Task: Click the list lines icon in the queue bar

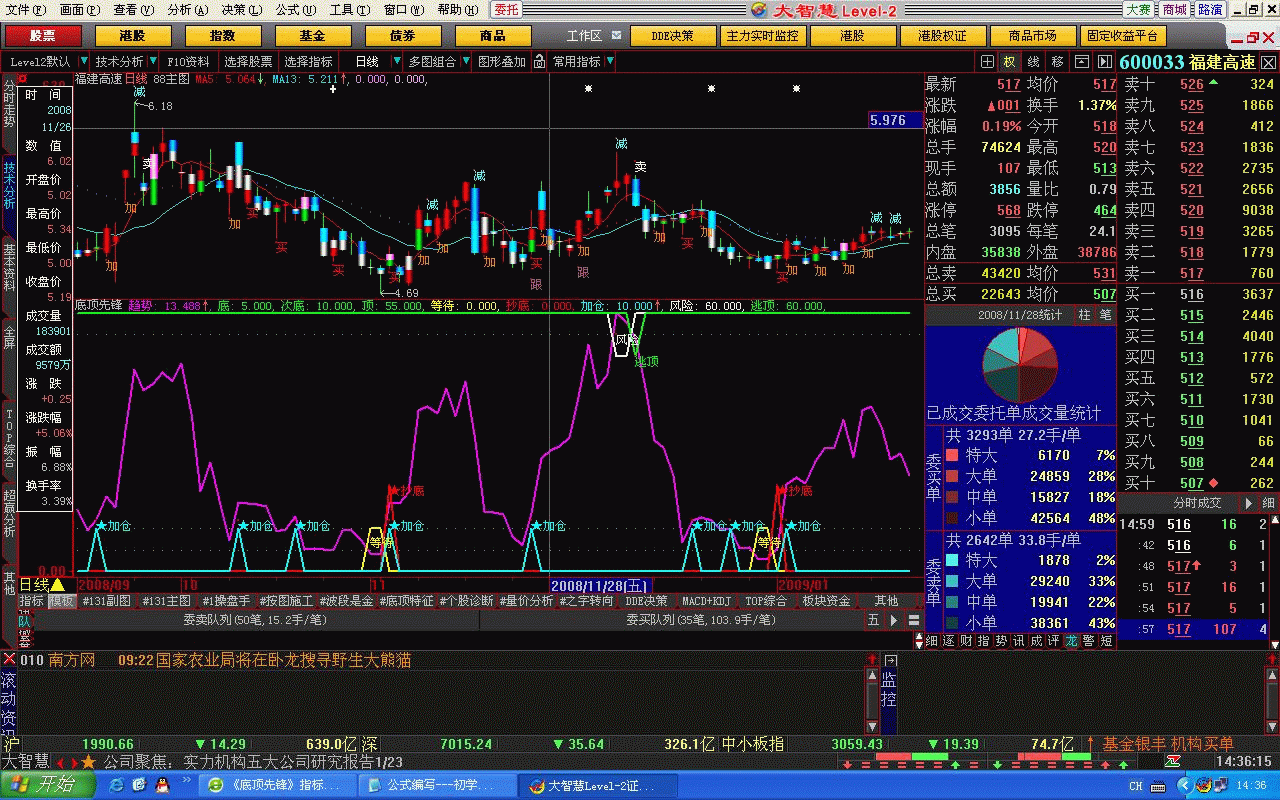Action: click(913, 620)
